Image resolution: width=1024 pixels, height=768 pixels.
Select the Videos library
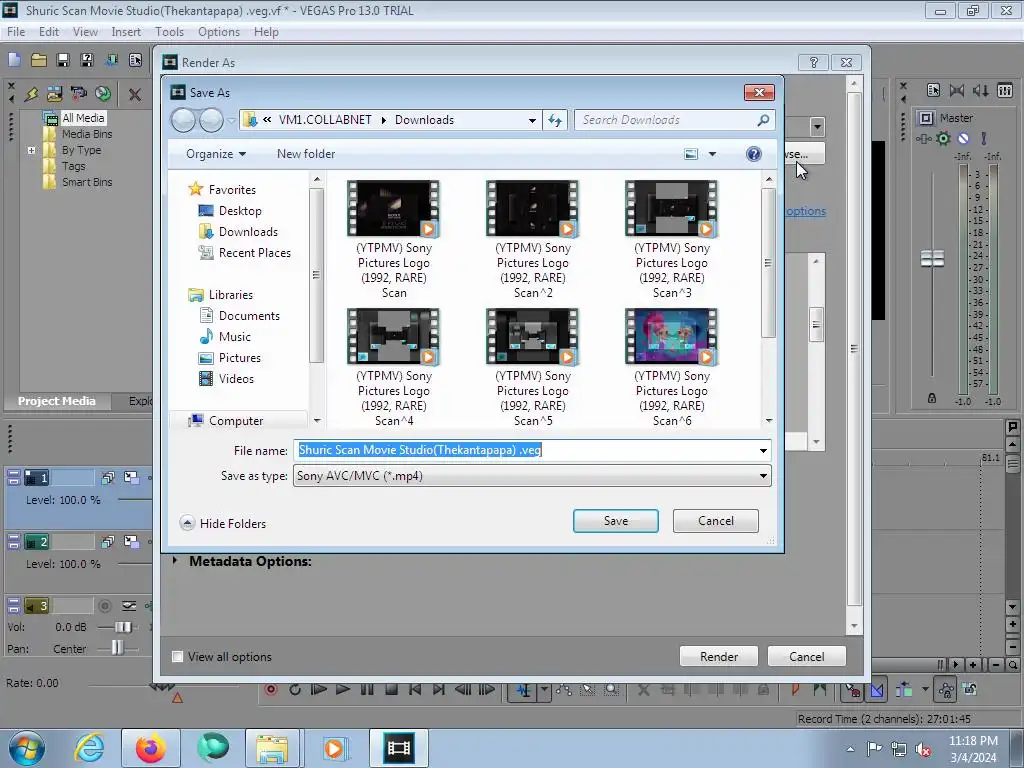[236, 379]
